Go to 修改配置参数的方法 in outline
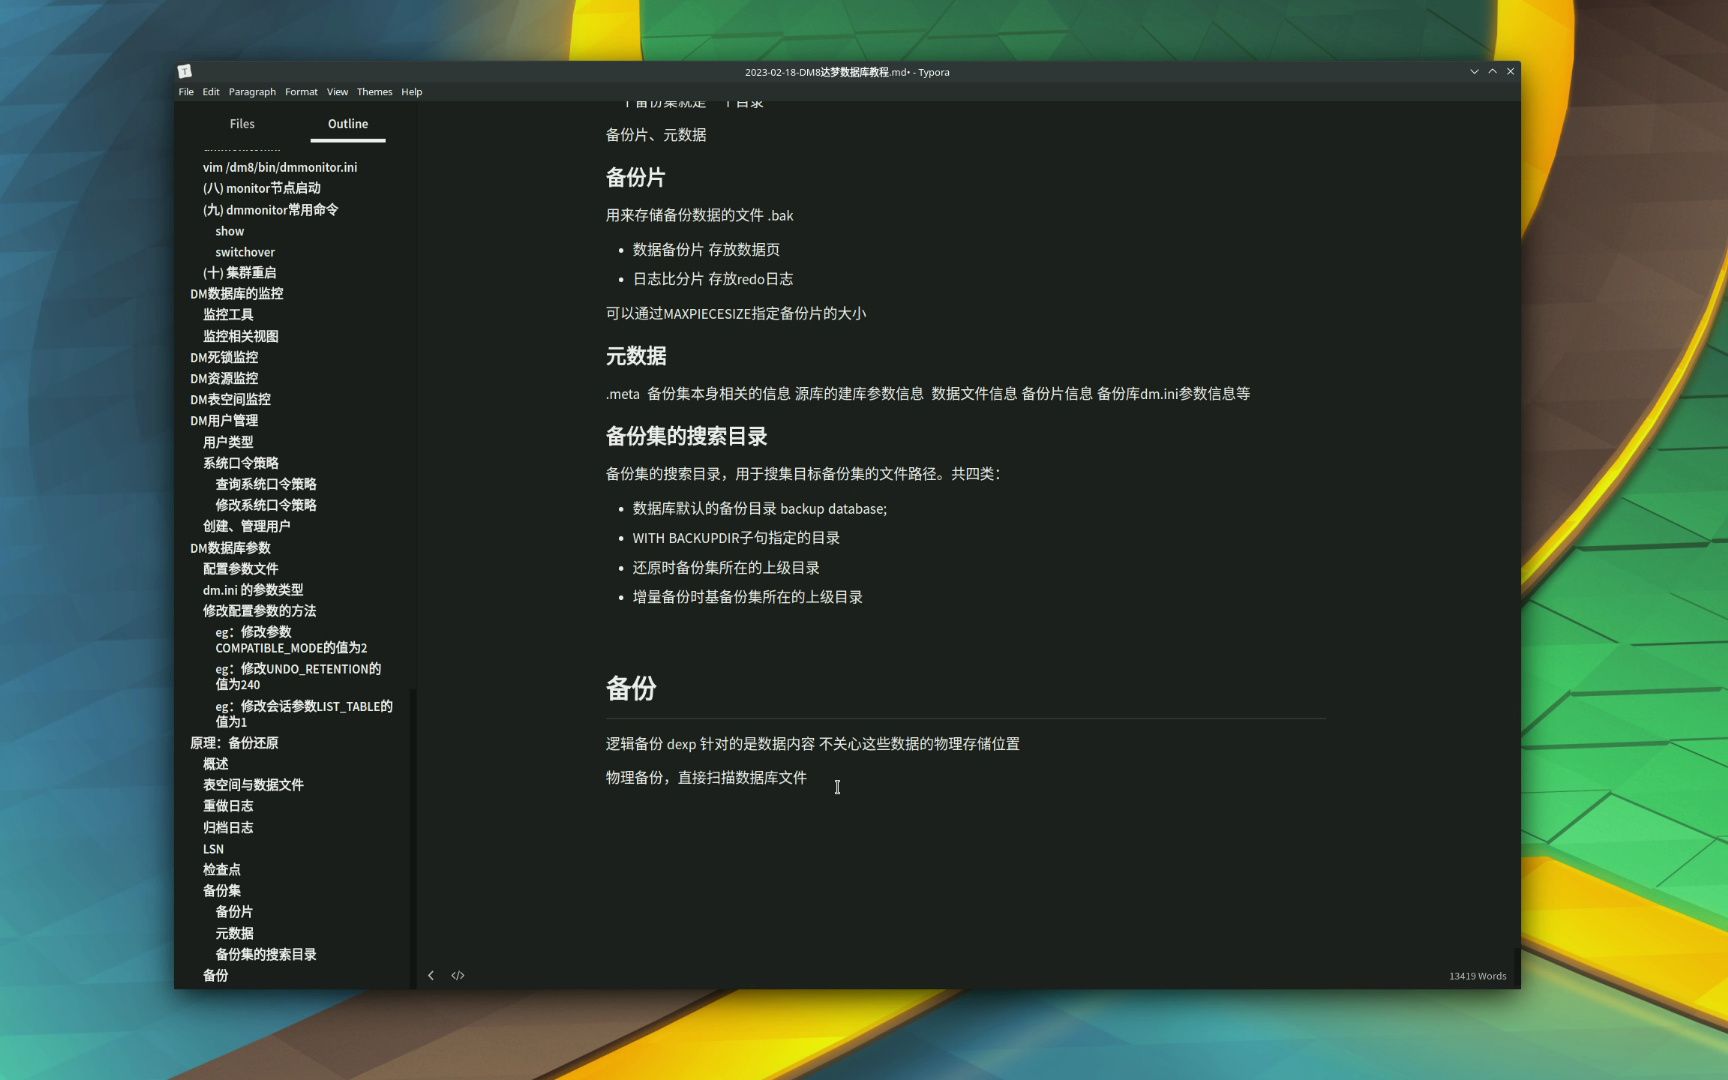 [x=259, y=611]
